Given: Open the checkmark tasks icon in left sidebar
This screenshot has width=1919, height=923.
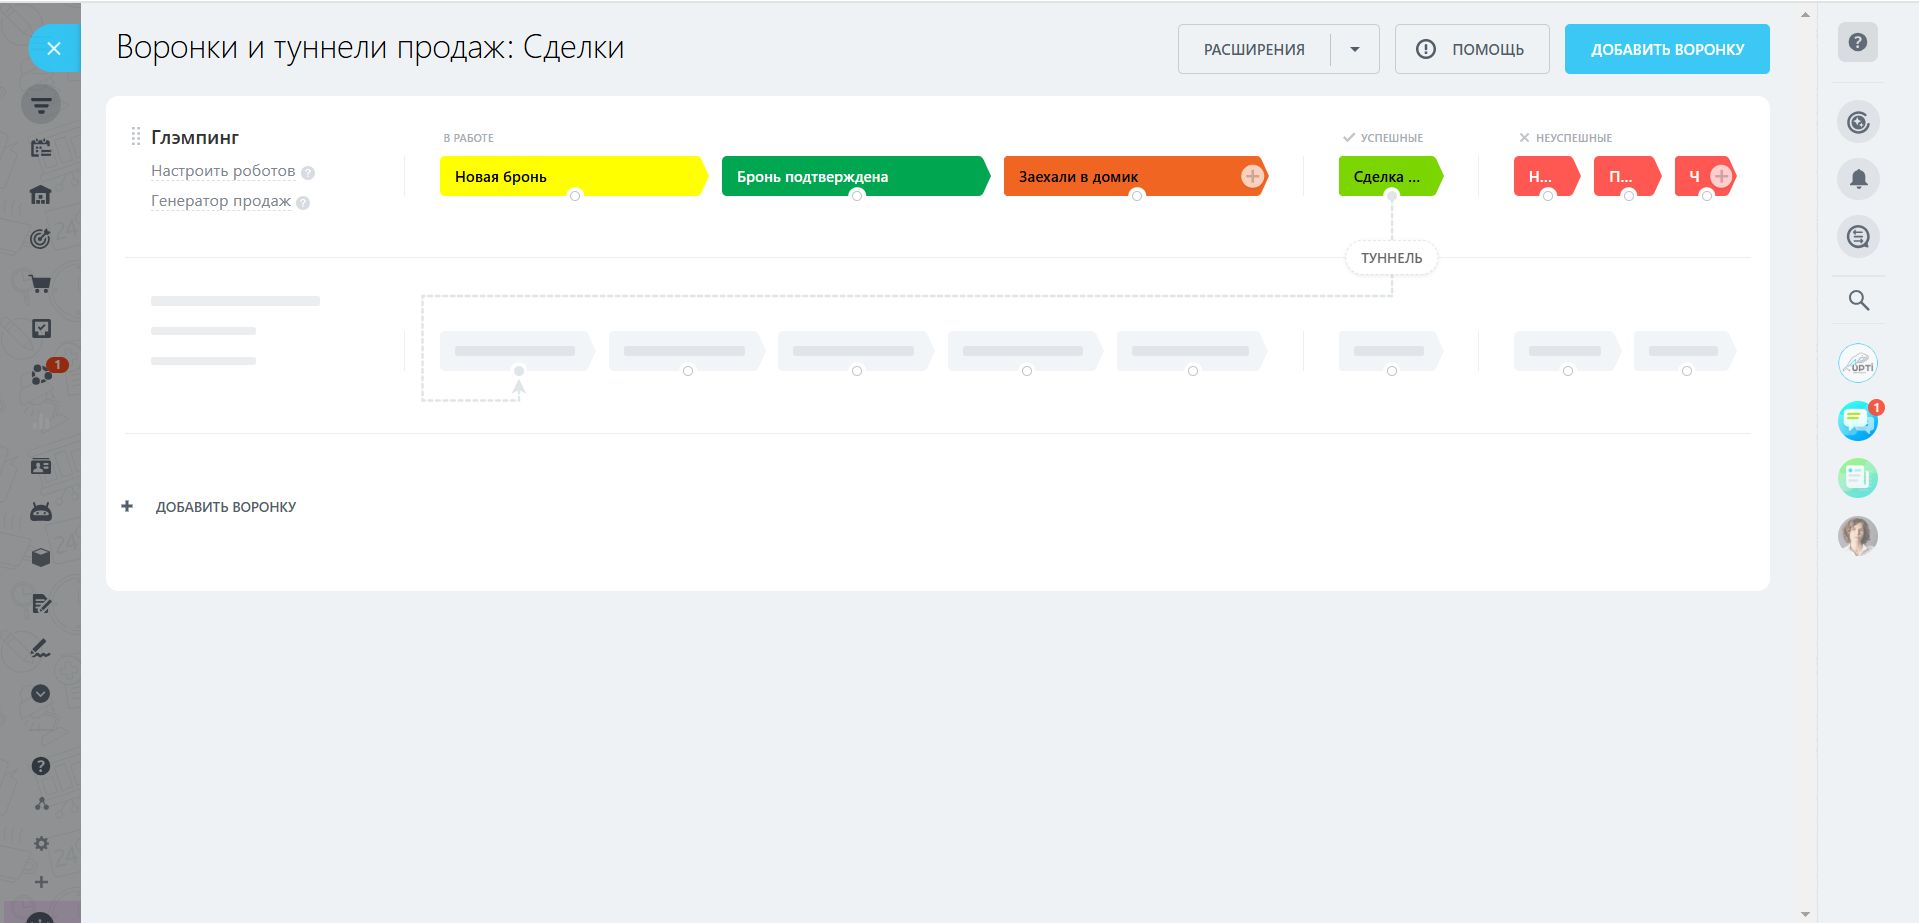Looking at the screenshot, I should [x=41, y=329].
